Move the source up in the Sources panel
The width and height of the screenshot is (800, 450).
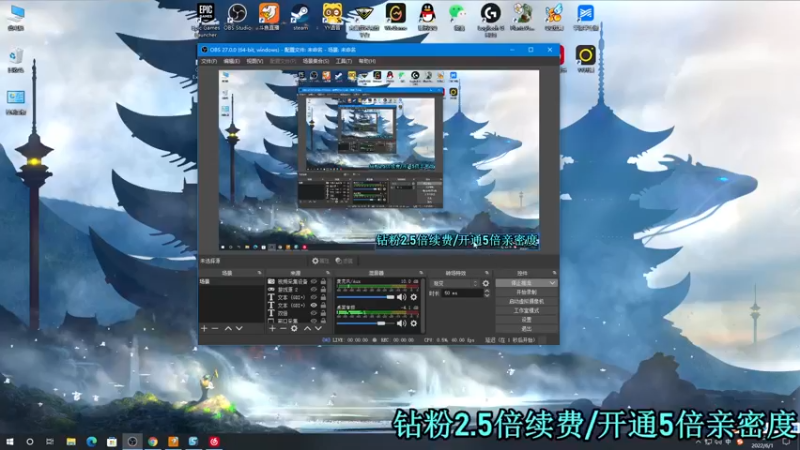(307, 329)
